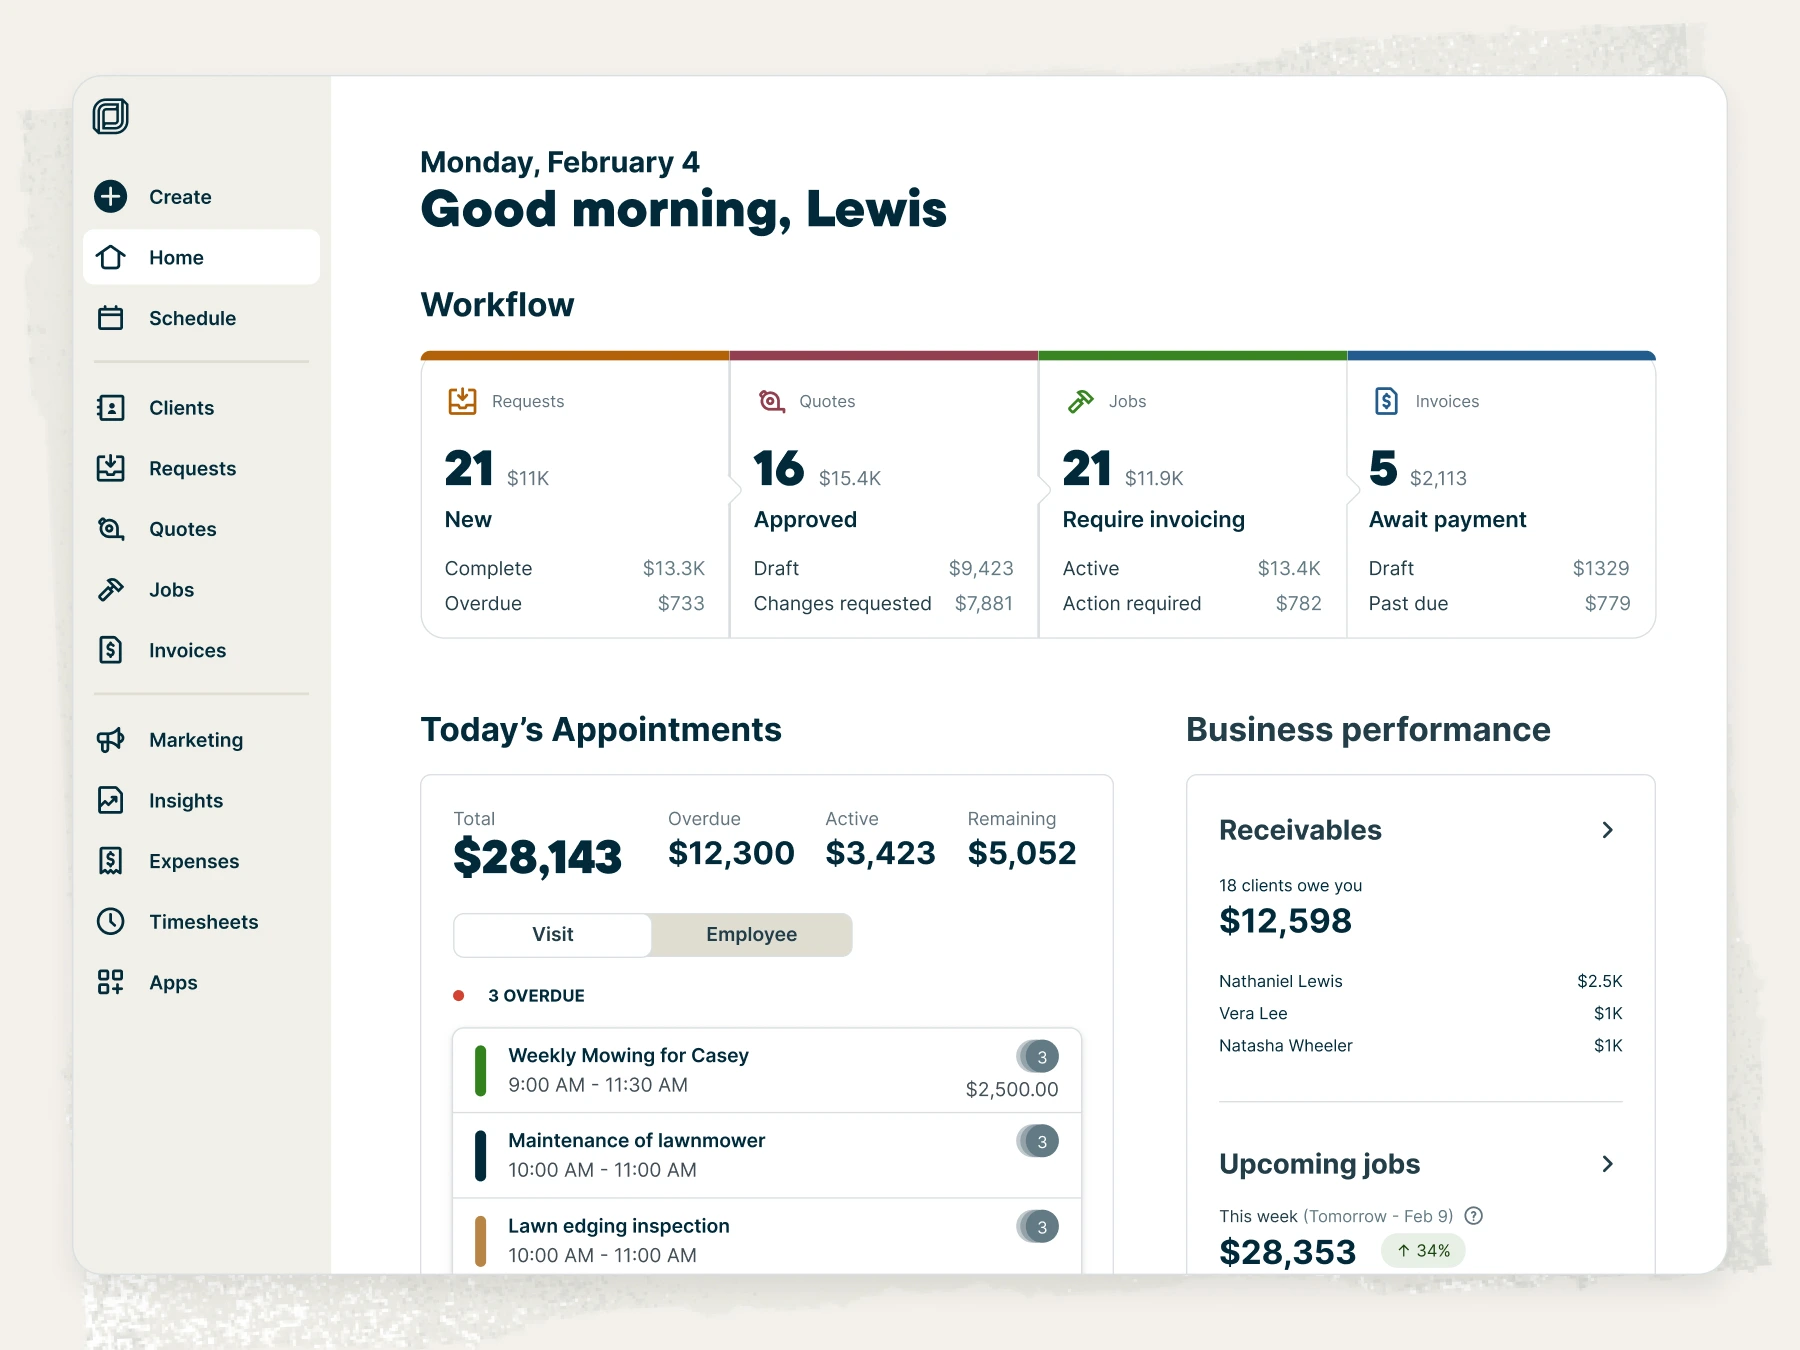Open the Apps grid icon in the sidebar

(x=110, y=982)
